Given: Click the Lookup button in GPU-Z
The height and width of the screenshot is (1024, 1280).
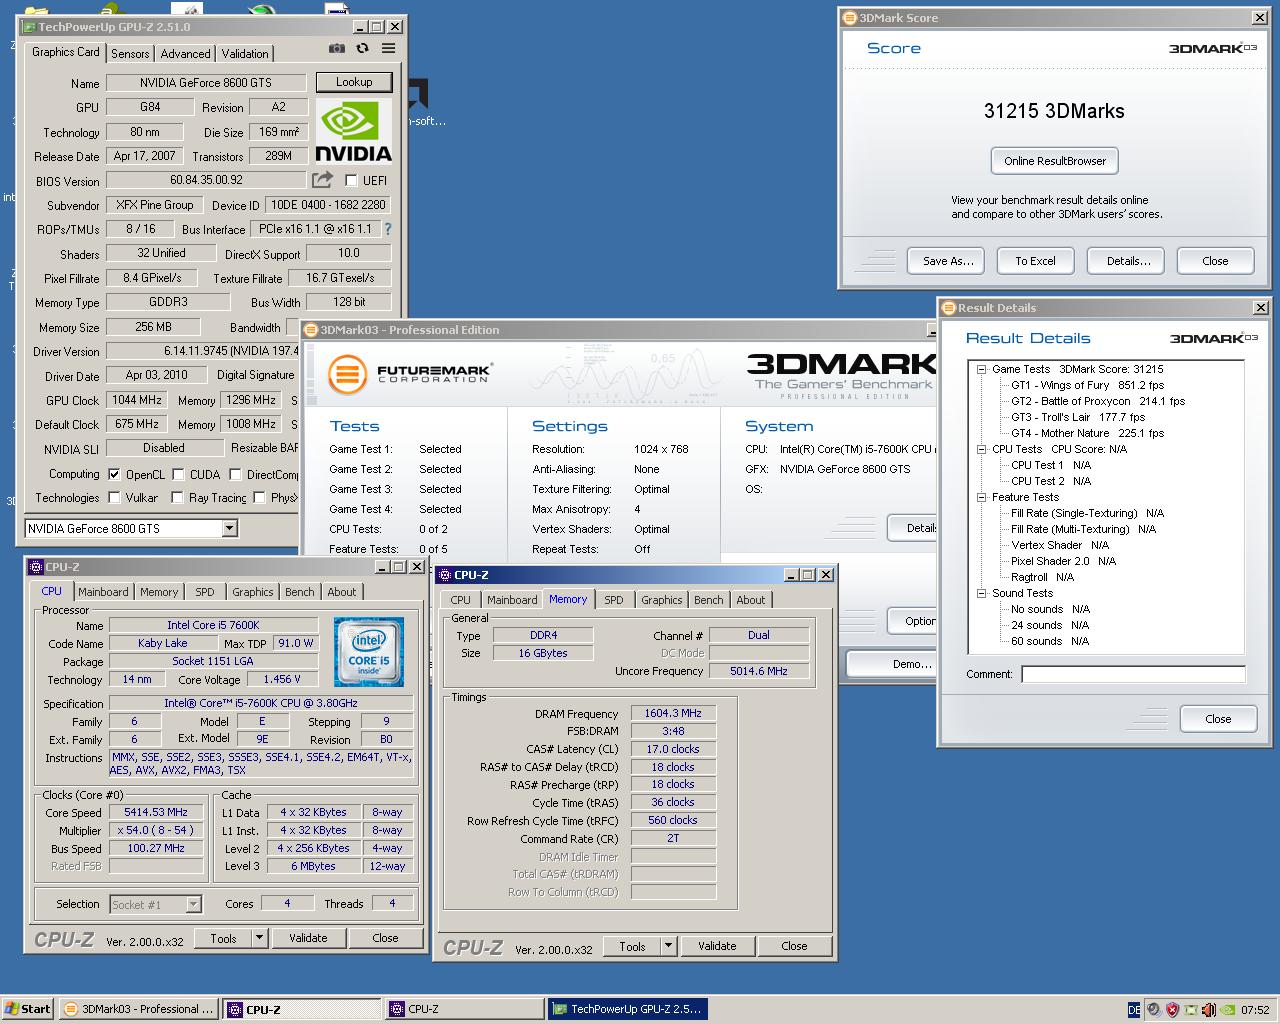Looking at the screenshot, I should pos(354,83).
